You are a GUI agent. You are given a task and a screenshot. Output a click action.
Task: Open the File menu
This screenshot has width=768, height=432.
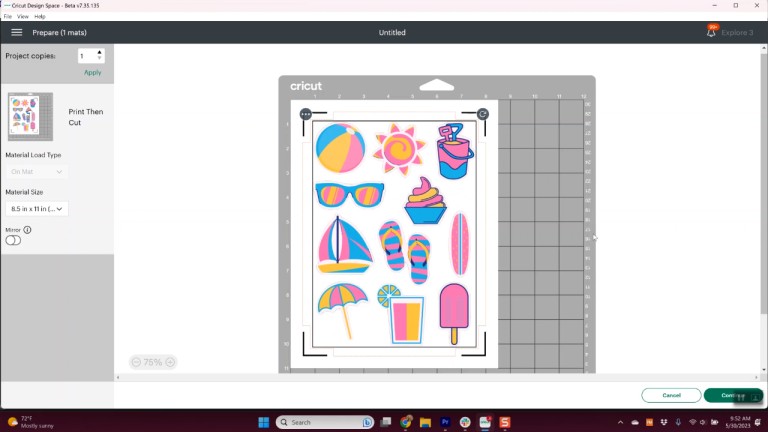click(8, 16)
